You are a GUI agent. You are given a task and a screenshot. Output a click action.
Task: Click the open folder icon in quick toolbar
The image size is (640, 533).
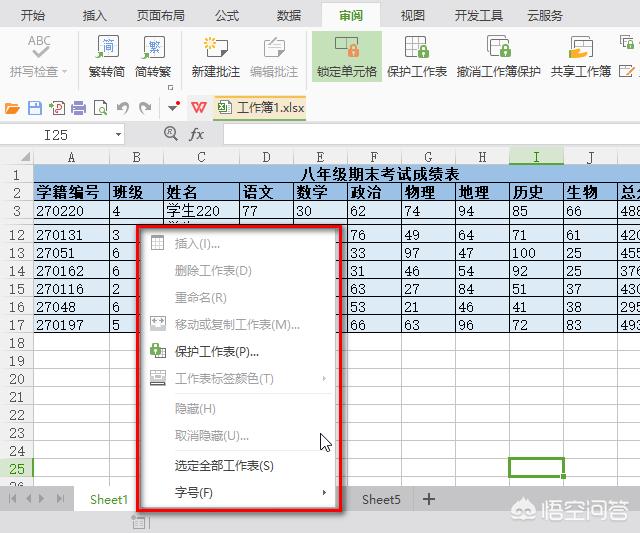tap(12, 108)
